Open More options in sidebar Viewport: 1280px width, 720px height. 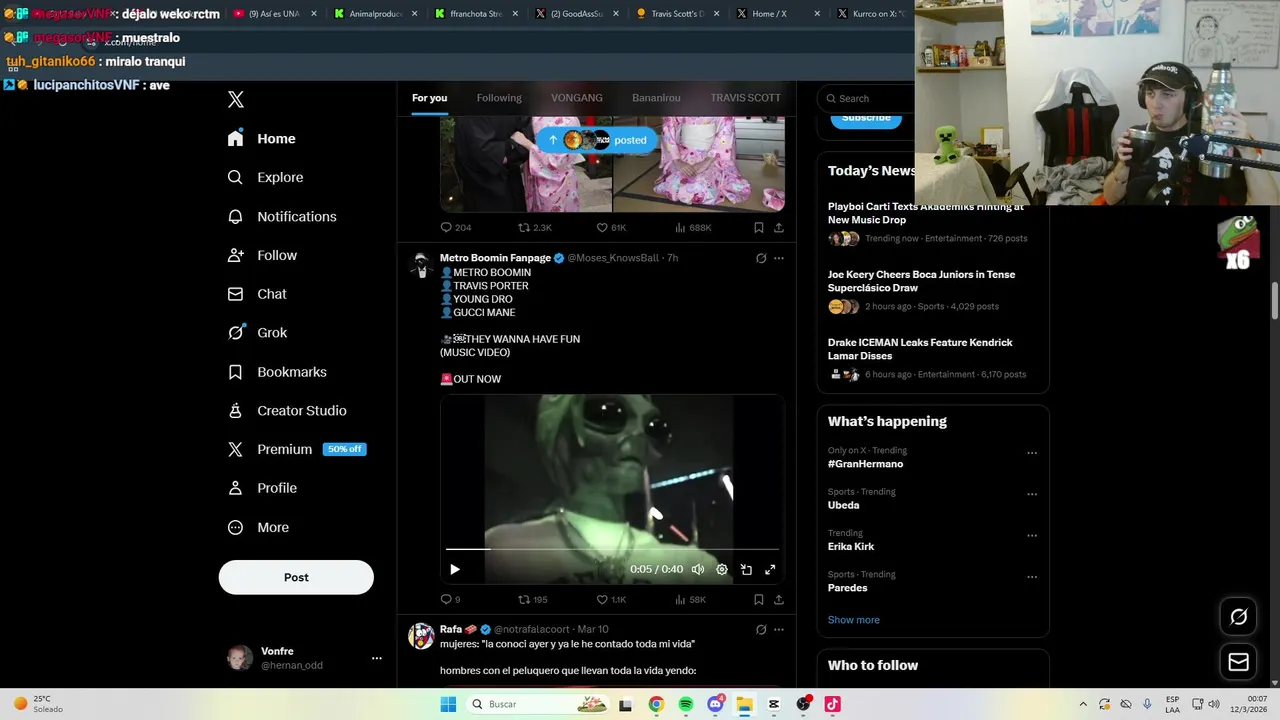tap(259, 527)
